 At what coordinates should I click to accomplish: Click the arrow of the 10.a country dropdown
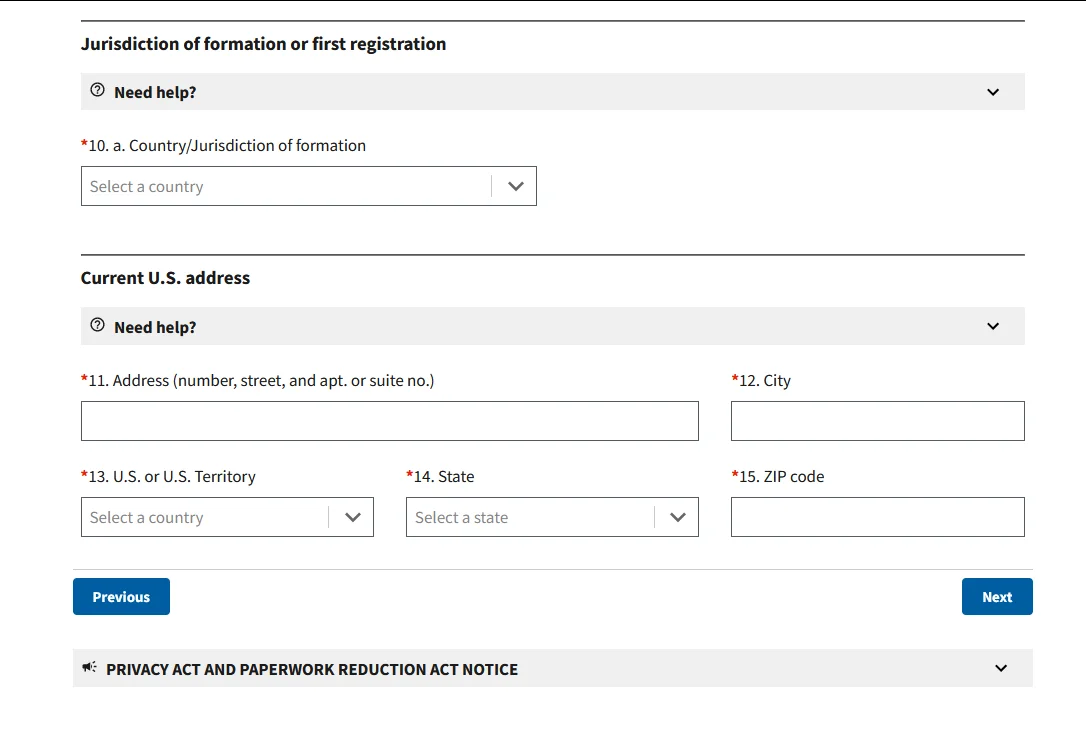(515, 186)
